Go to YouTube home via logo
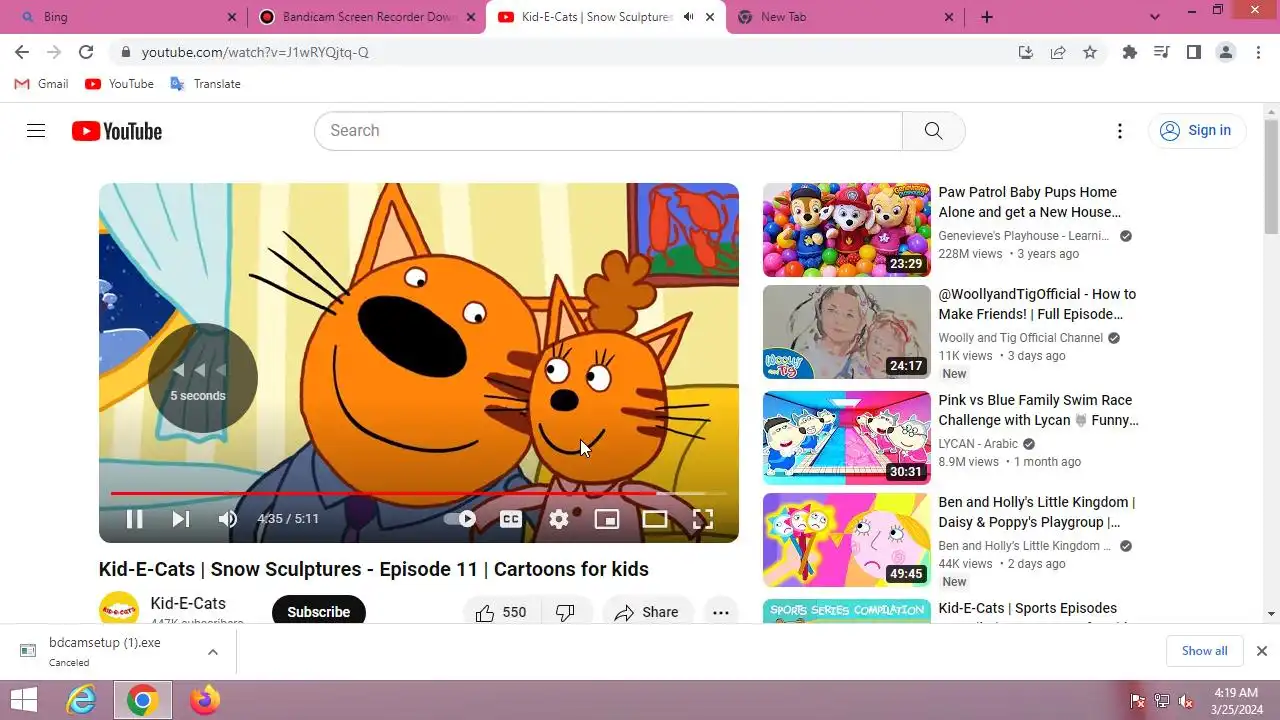Viewport: 1280px width, 720px height. tap(117, 131)
